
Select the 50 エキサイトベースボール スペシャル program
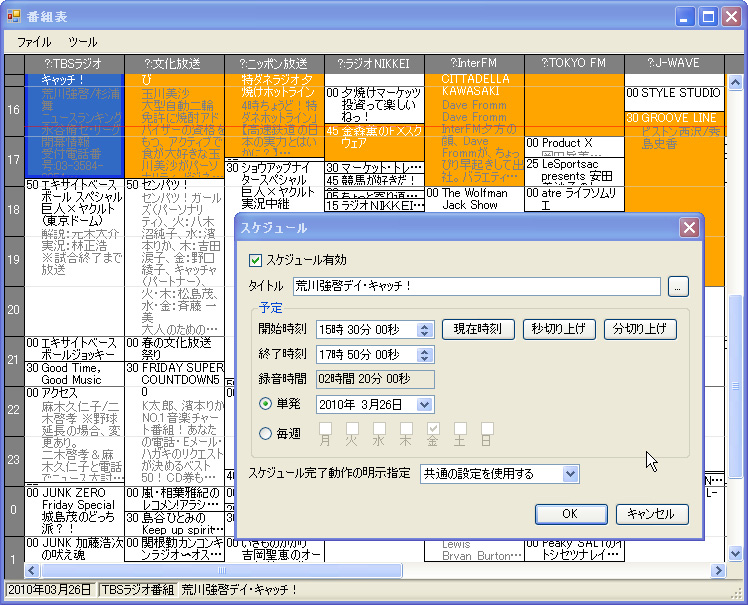74,258
